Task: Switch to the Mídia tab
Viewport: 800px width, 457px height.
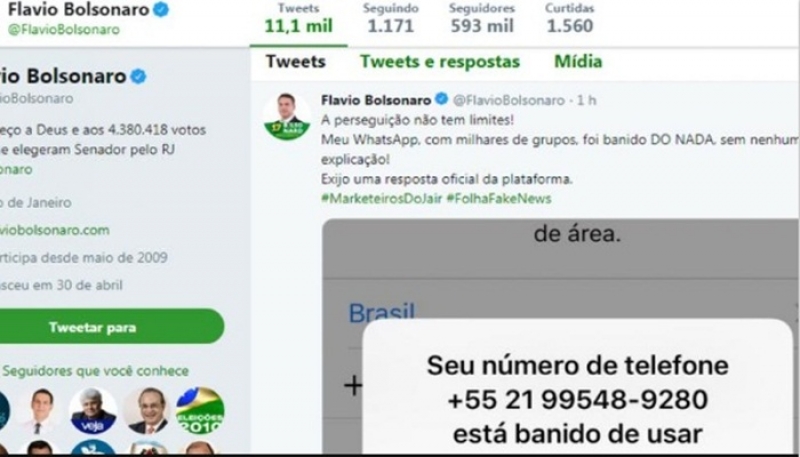Action: pos(578,62)
